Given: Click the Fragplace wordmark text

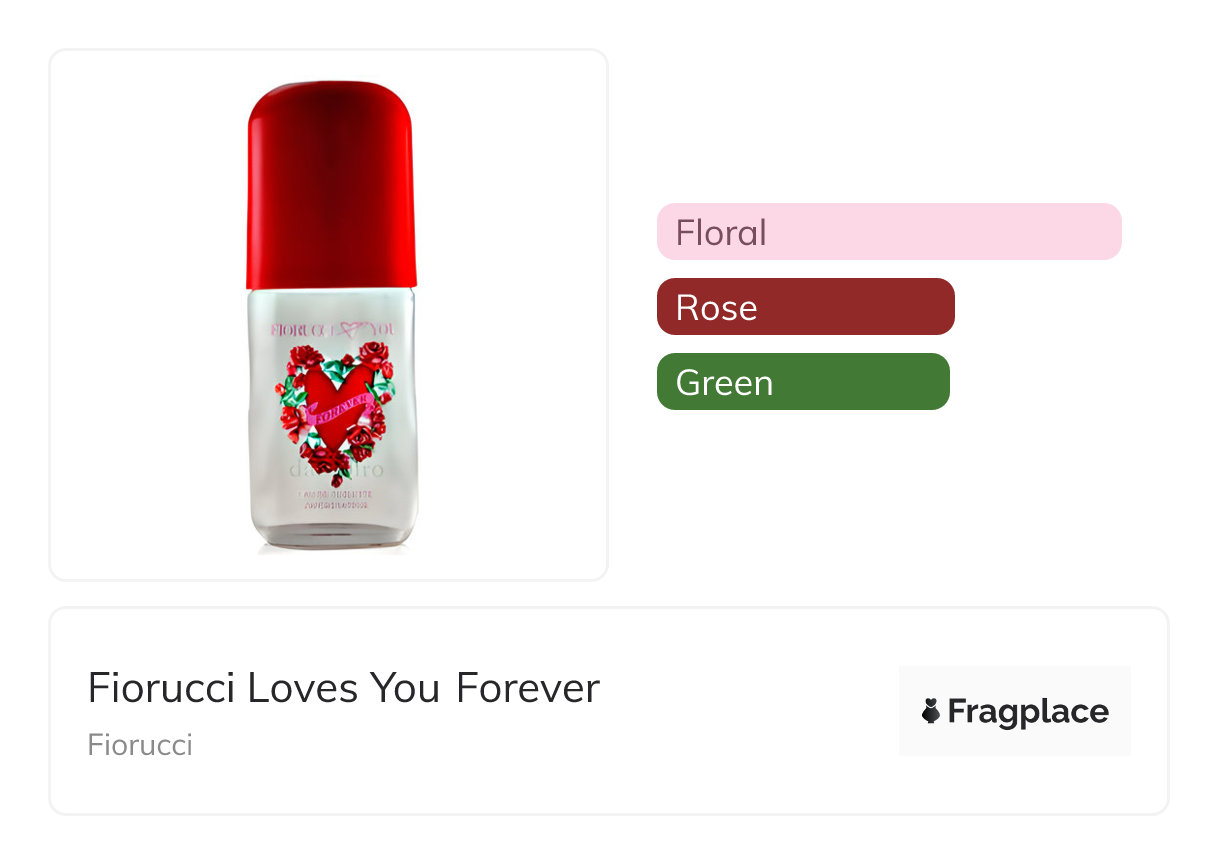Looking at the screenshot, I should click(x=1028, y=712).
